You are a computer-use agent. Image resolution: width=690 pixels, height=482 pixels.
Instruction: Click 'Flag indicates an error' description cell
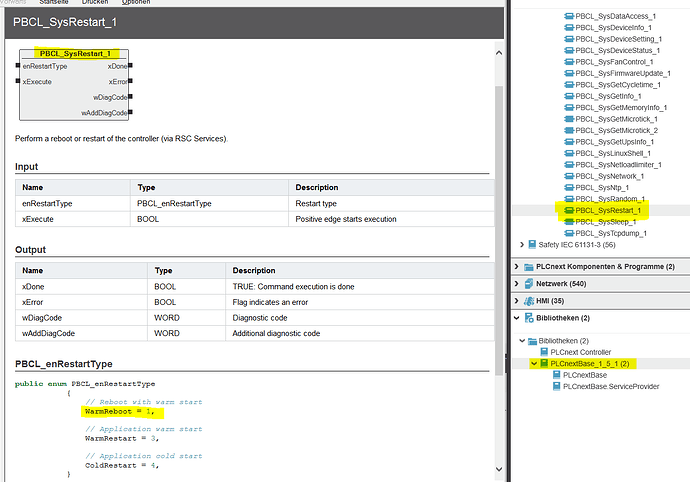[360, 302]
